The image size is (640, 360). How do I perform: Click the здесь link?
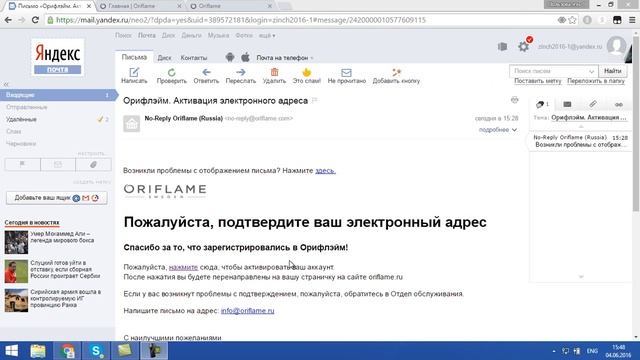[325, 171]
